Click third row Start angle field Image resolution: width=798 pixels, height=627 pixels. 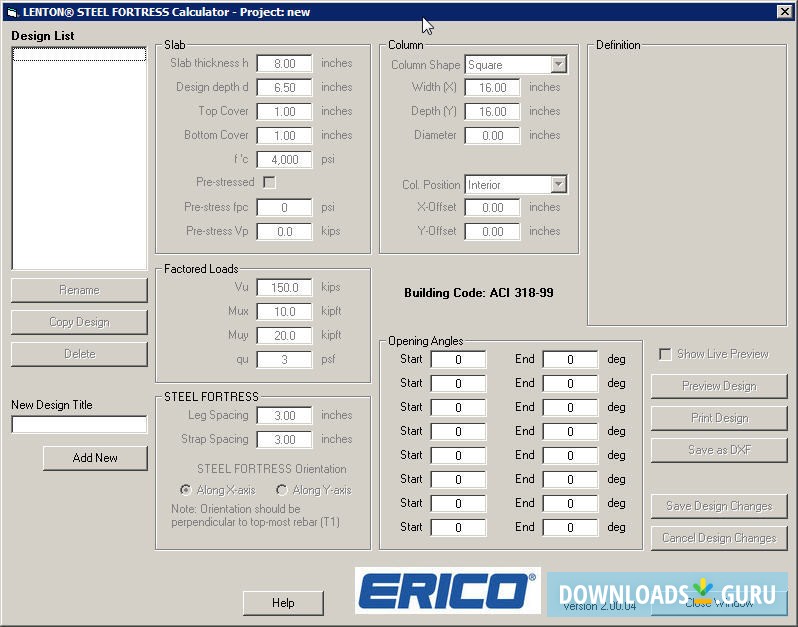[x=458, y=407]
